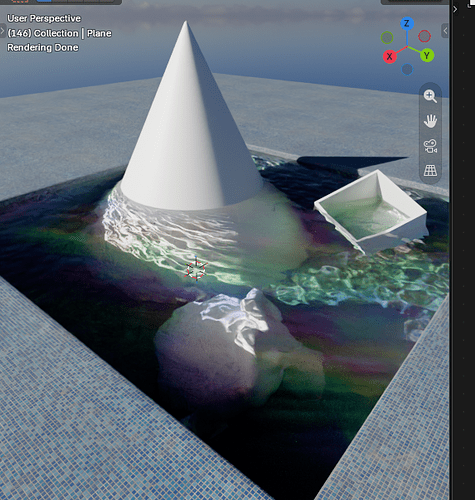The height and width of the screenshot is (500, 475).
Task: Expand the left toolbar arrow tab
Action: coord(3,31)
